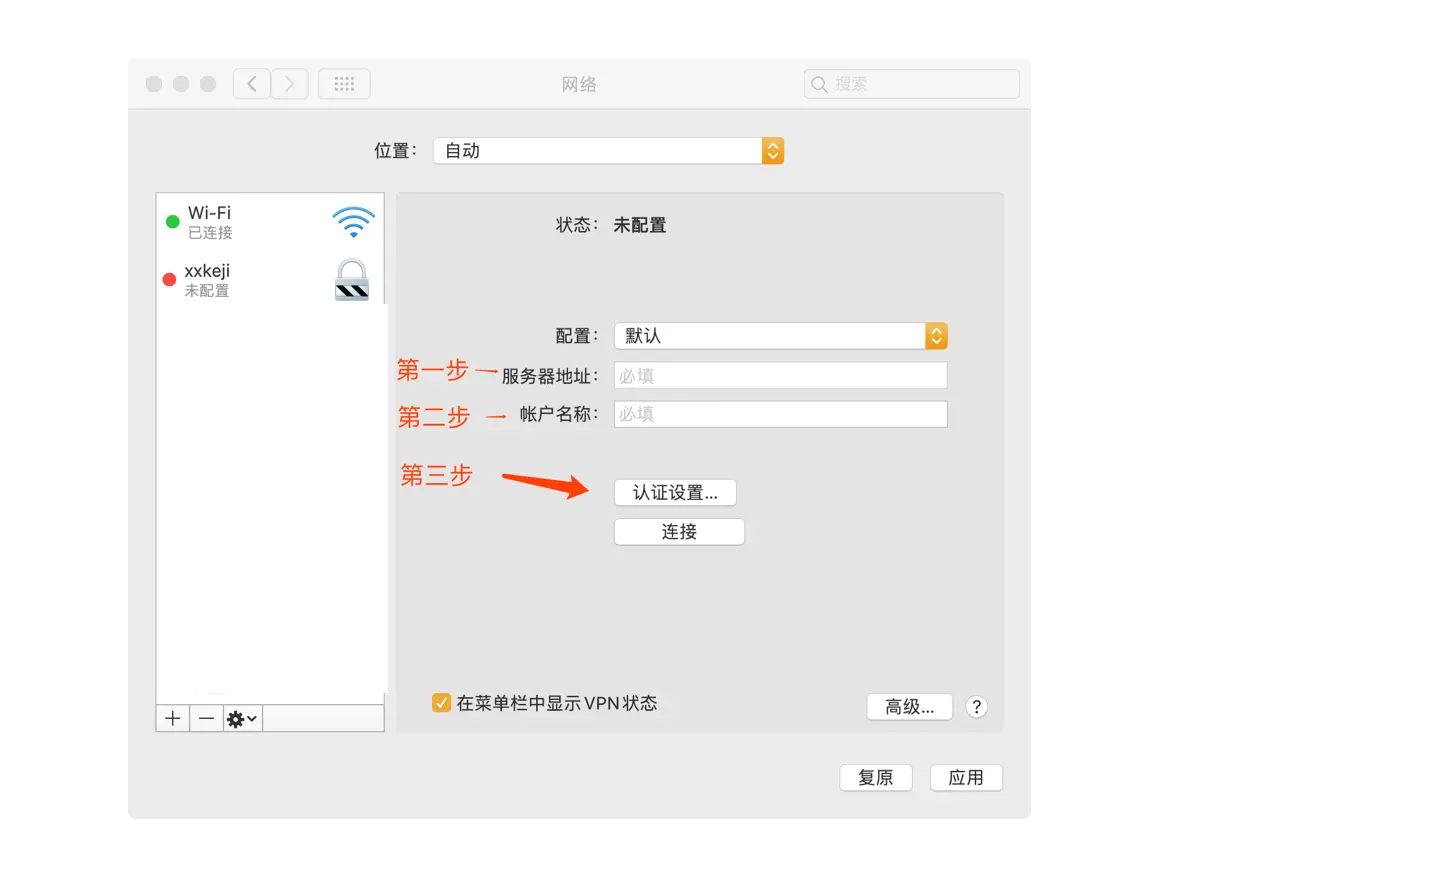Toggle 在菜单栏中显示VPN状态 checkbox
1452x874 pixels.
441,702
